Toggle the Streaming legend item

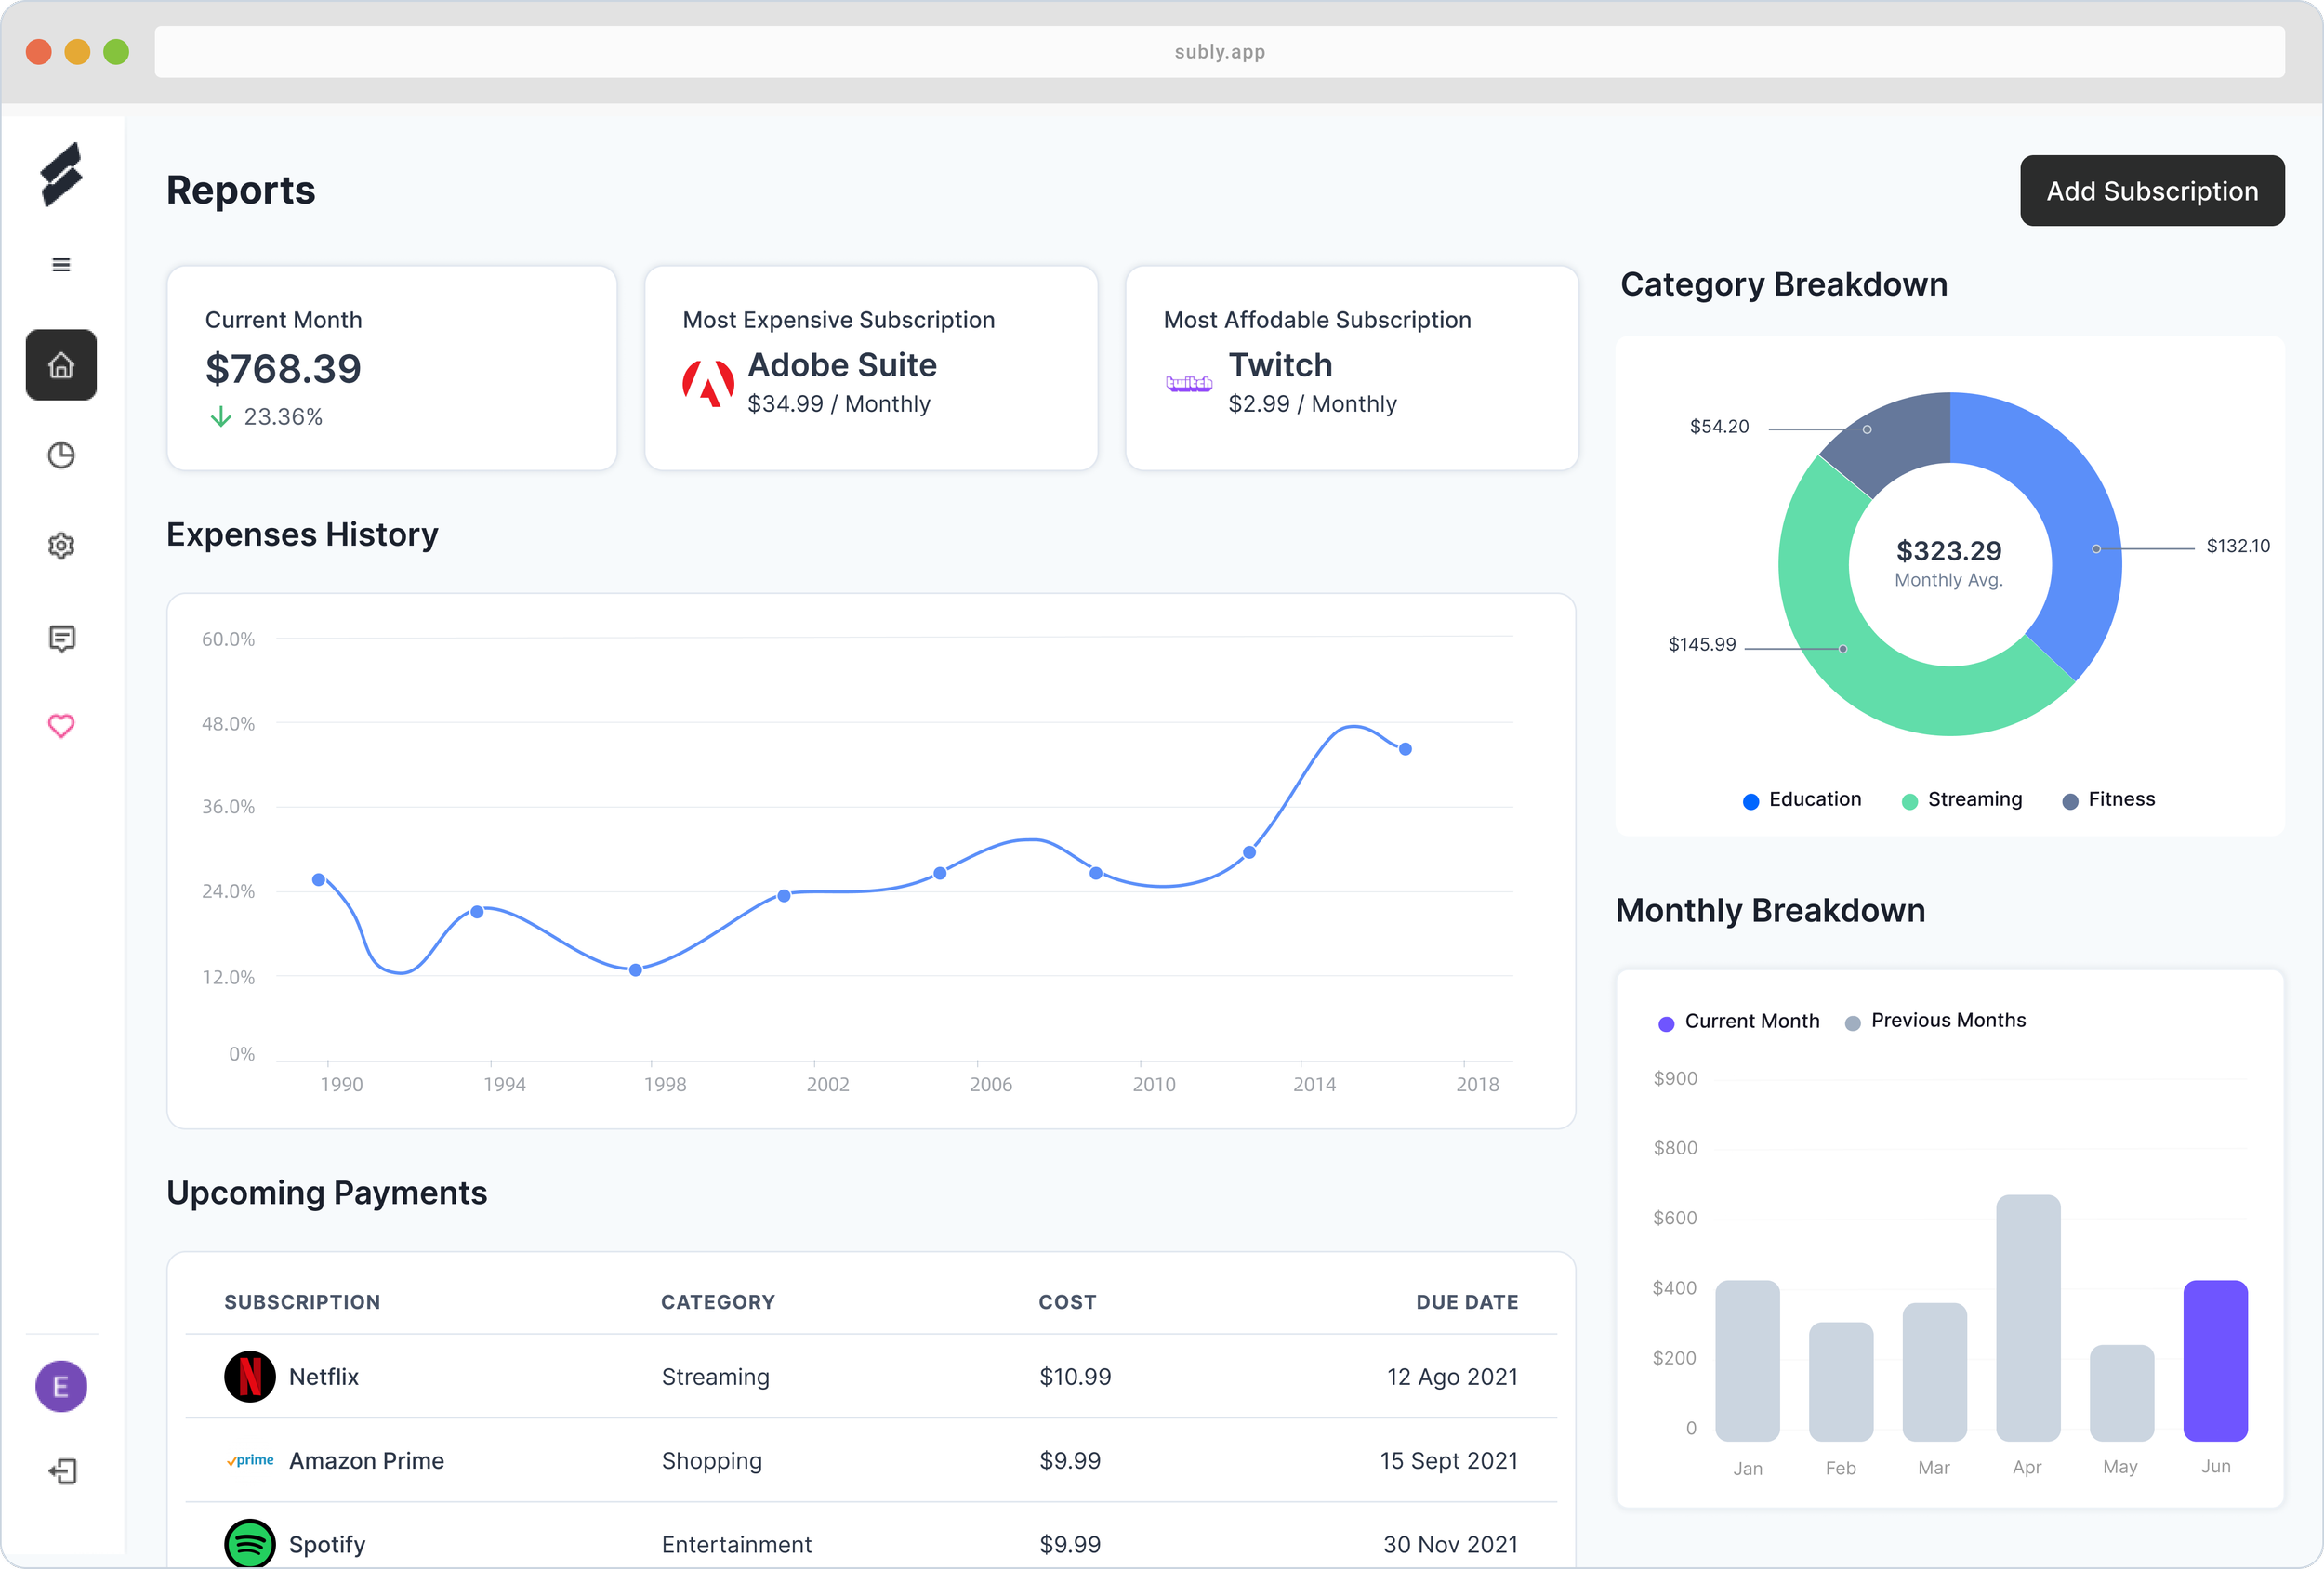point(1962,800)
